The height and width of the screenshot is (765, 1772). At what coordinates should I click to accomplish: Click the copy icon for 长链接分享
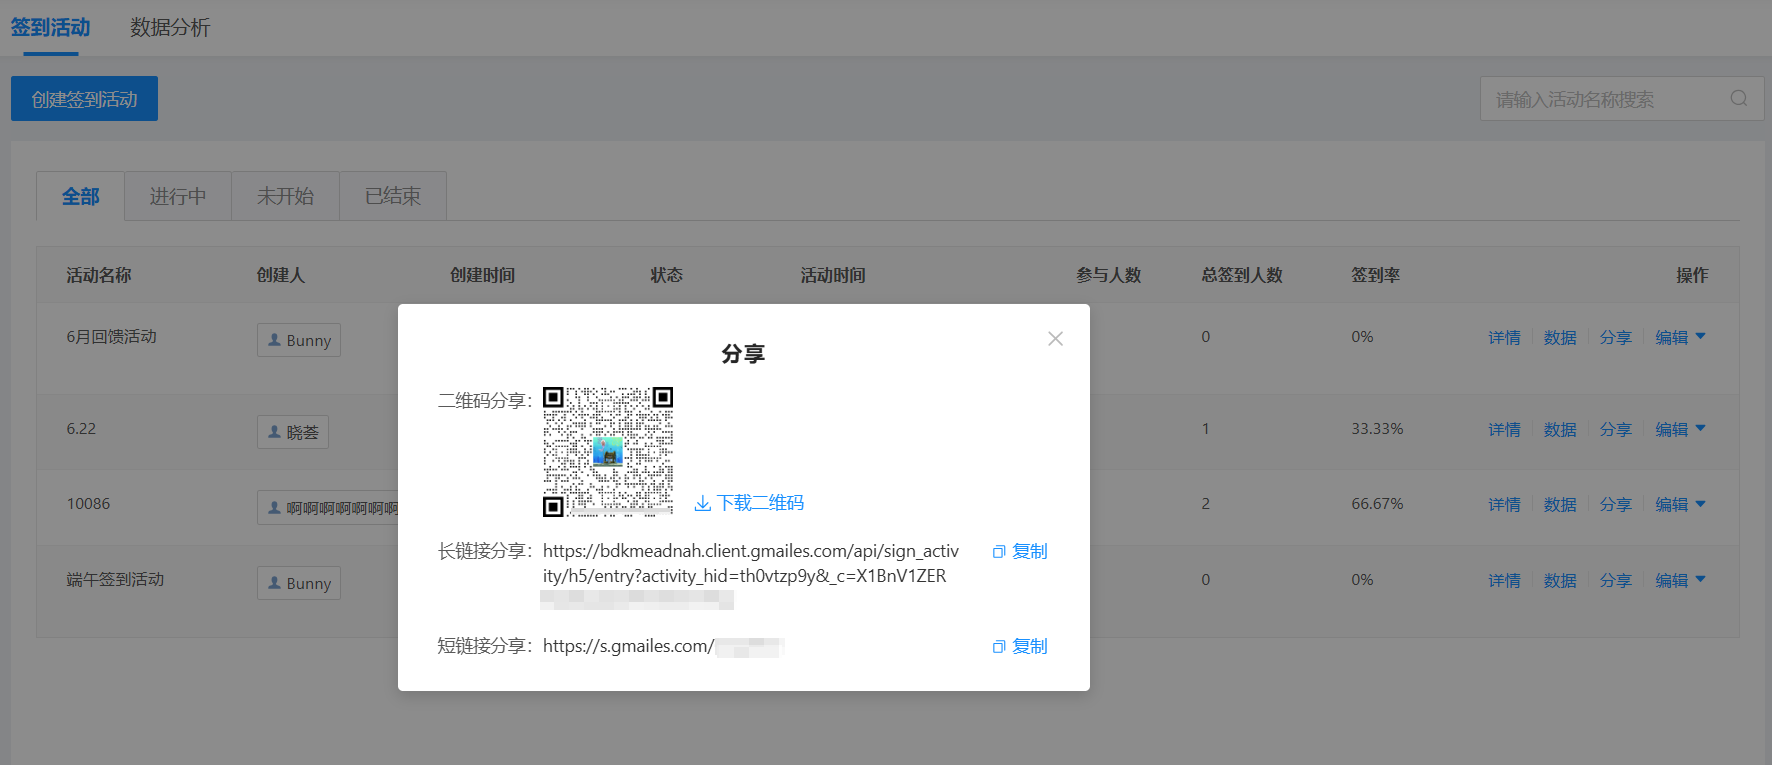click(x=999, y=552)
